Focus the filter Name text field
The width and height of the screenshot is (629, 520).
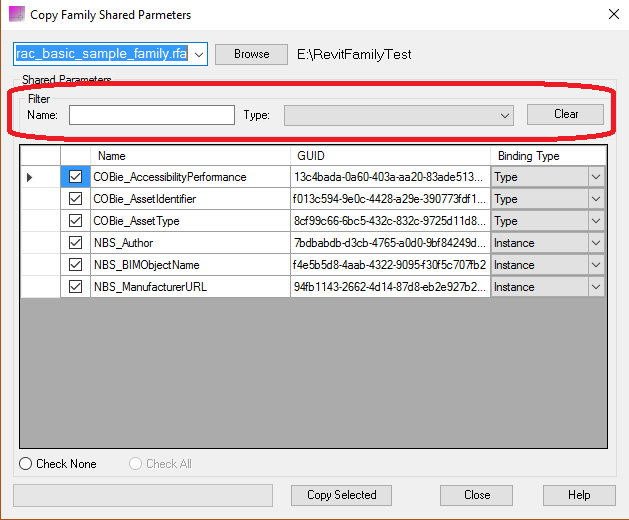pos(151,115)
